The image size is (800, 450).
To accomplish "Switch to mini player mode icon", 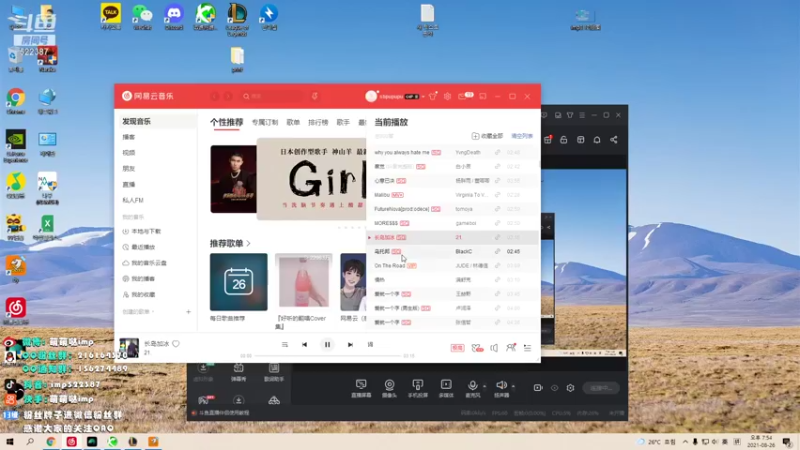I will [483, 96].
